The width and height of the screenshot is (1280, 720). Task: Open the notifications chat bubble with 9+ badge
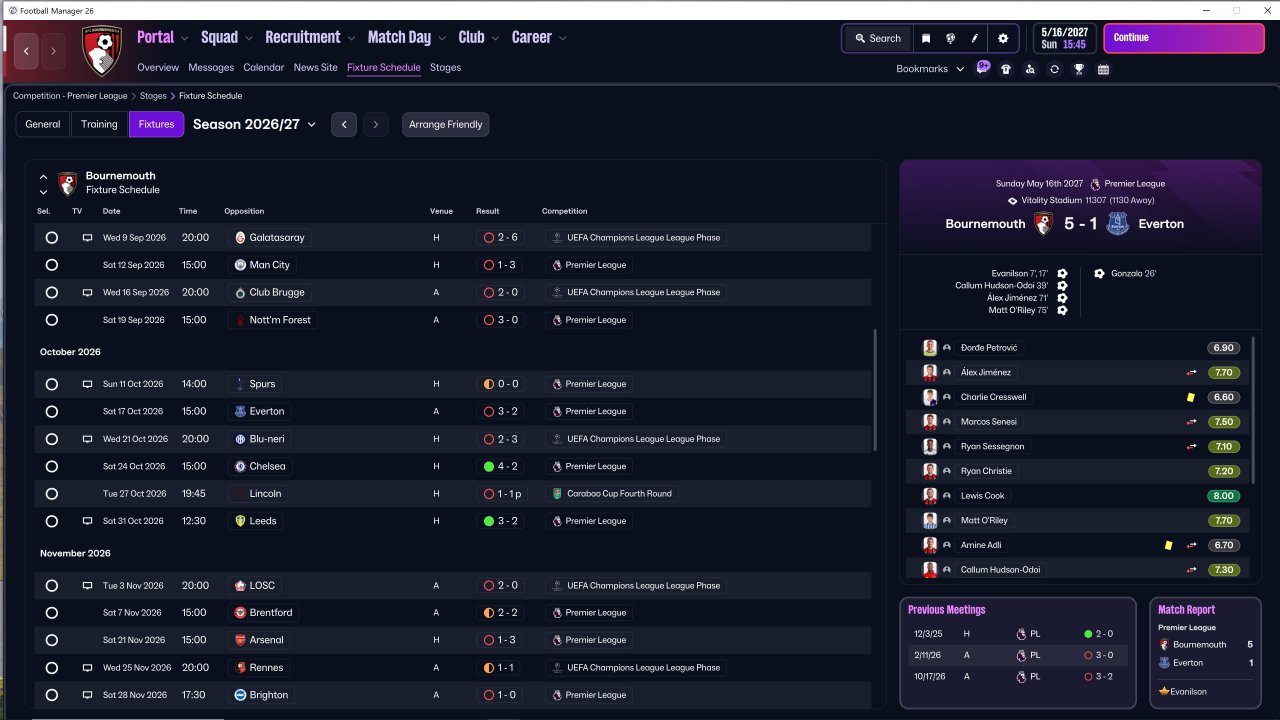pos(983,67)
